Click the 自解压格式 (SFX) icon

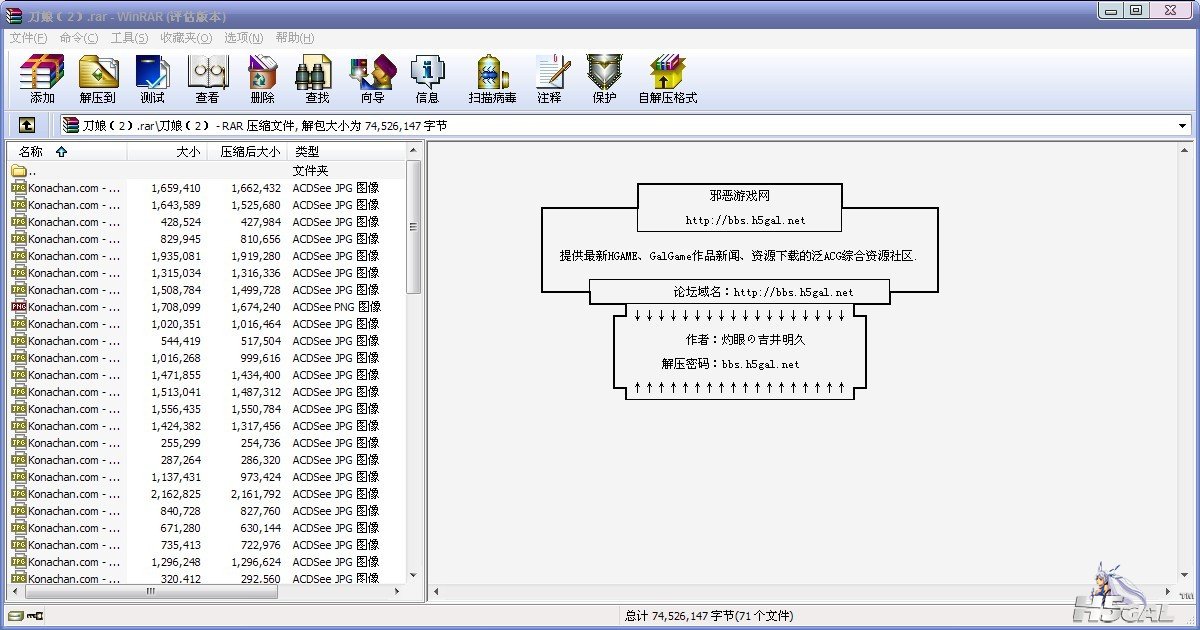pyautogui.click(x=667, y=78)
